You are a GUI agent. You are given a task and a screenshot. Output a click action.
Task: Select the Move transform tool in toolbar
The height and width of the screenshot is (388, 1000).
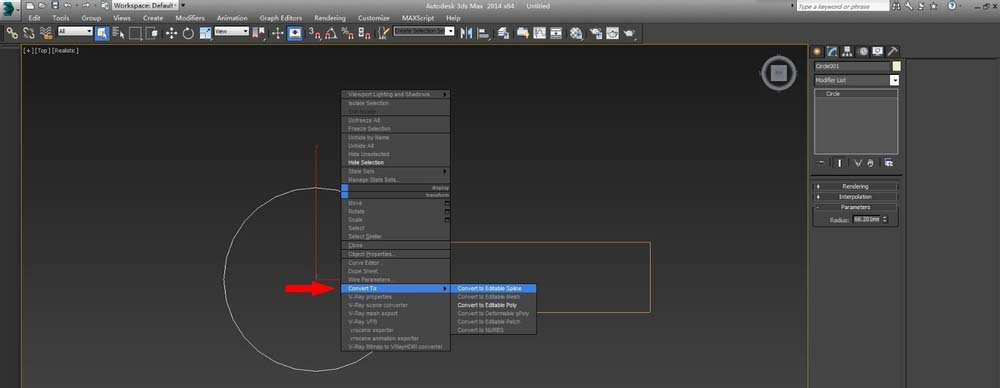(171, 34)
